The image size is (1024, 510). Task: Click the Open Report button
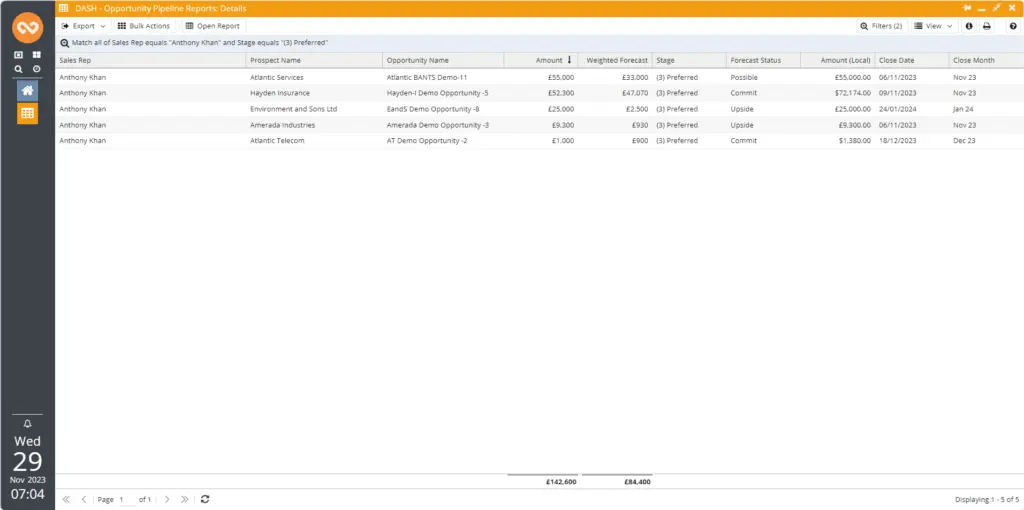click(213, 26)
